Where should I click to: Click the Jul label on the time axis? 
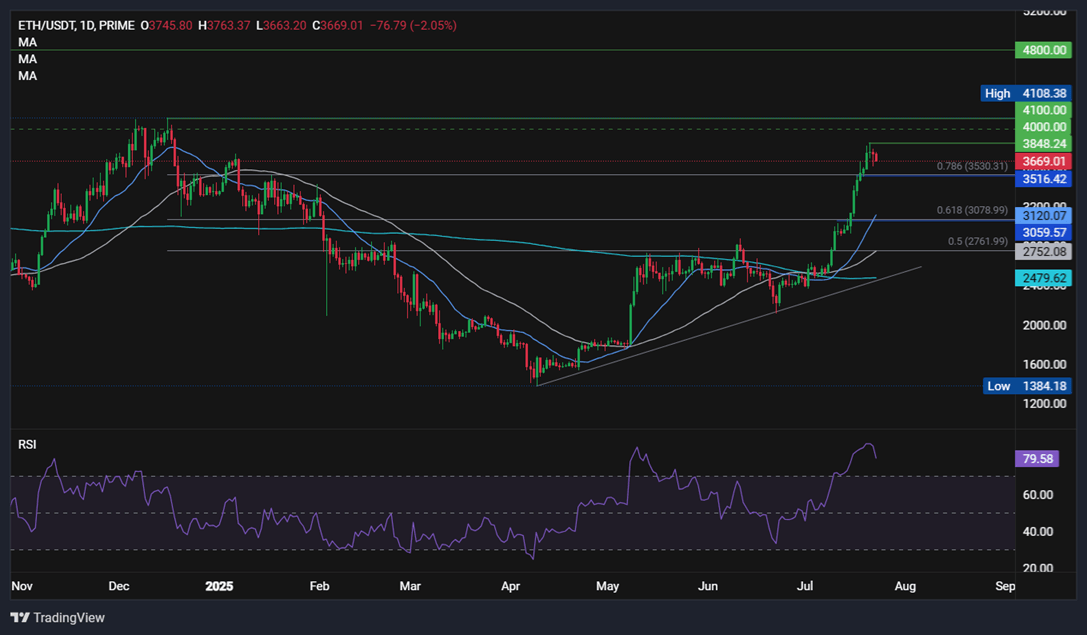pyautogui.click(x=805, y=586)
